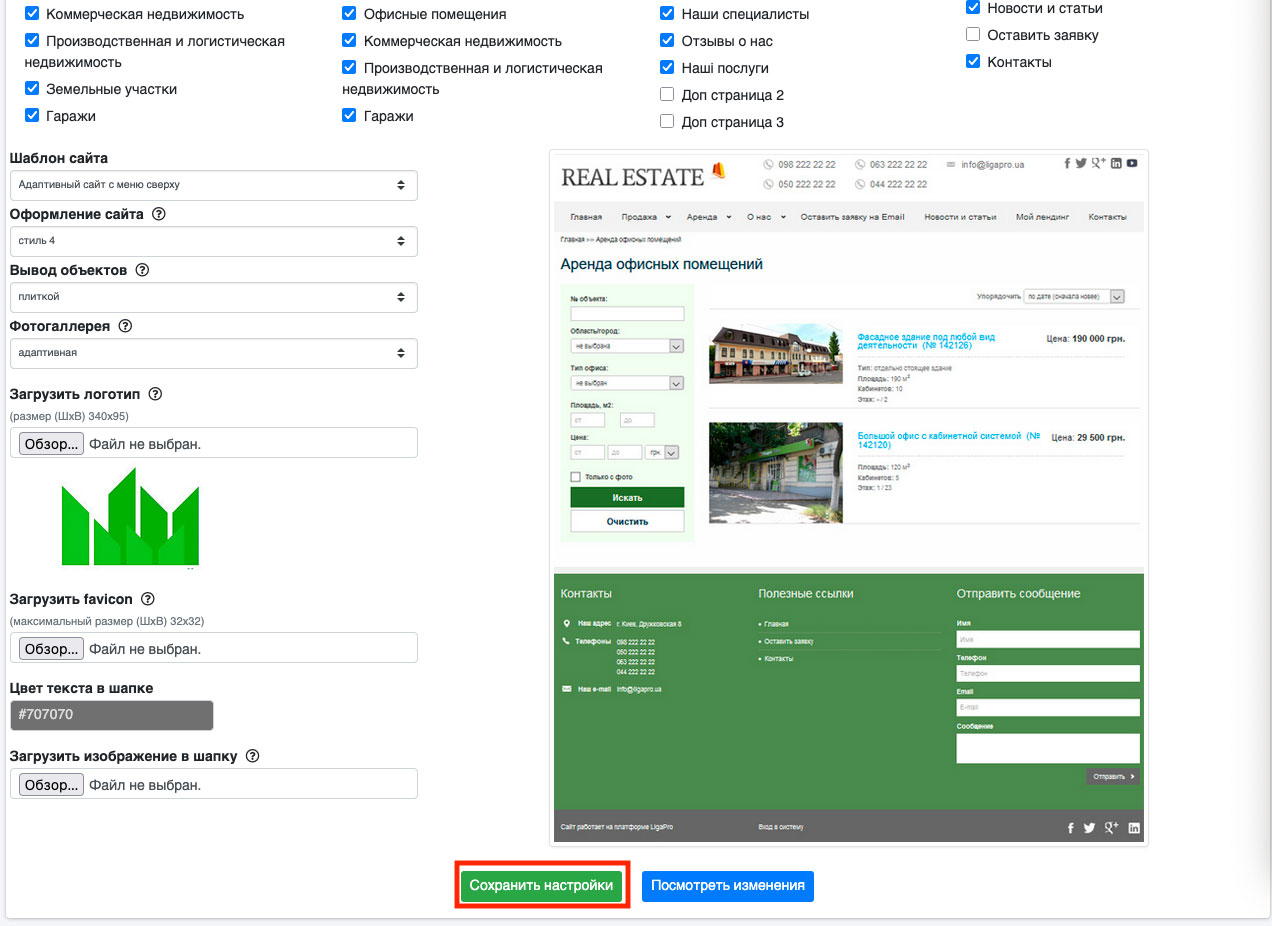1272x926 pixels.
Task: Open the Шаблон сайта dropdown
Action: 213,185
